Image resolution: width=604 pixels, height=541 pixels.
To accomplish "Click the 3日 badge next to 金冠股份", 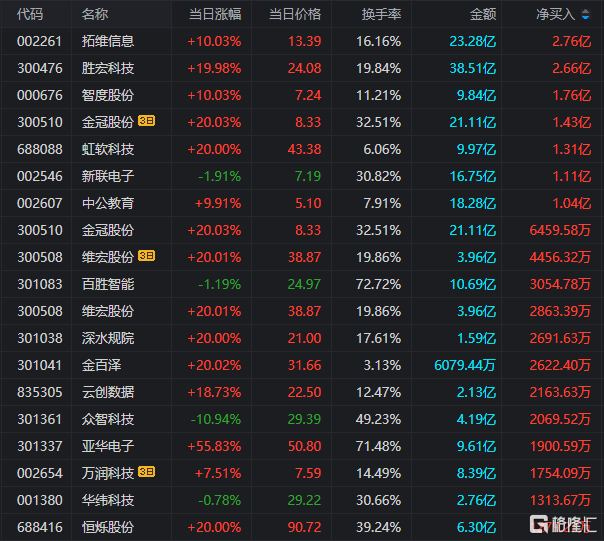I will pos(146,121).
